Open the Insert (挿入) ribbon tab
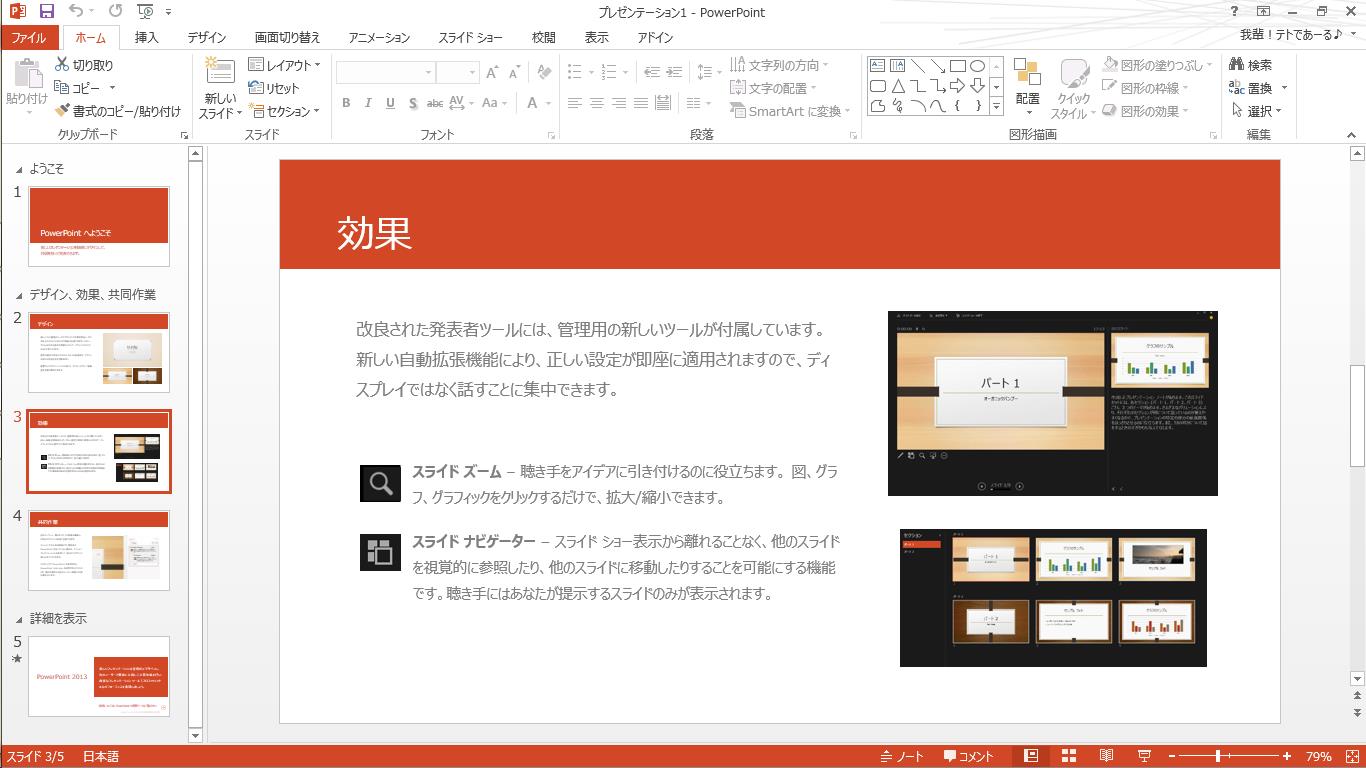This screenshot has height=768, width=1366. click(x=146, y=38)
